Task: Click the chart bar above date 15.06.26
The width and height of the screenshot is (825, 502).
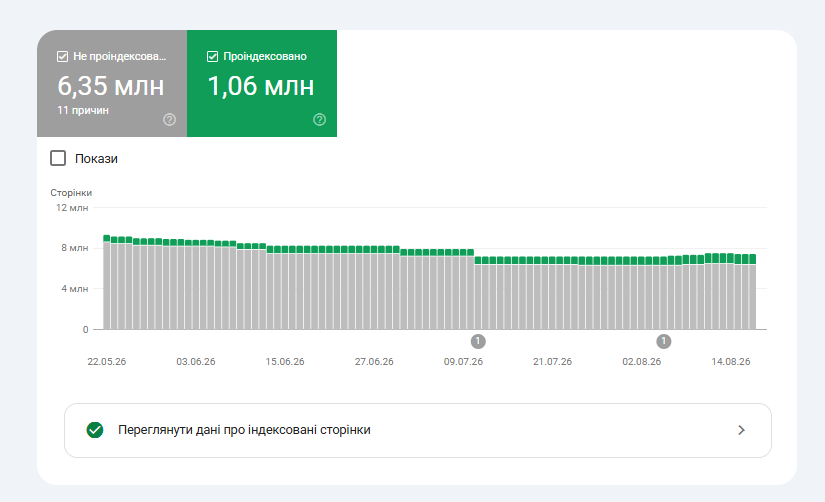Action: click(285, 288)
